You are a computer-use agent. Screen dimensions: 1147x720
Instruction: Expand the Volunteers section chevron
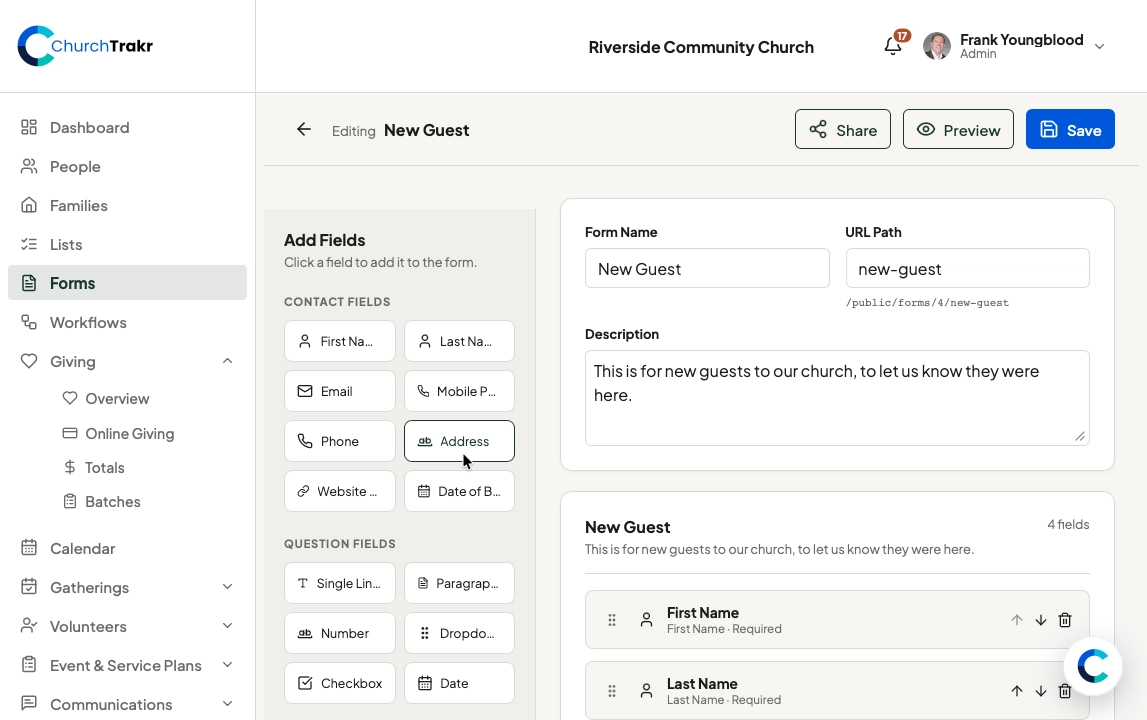(227, 626)
